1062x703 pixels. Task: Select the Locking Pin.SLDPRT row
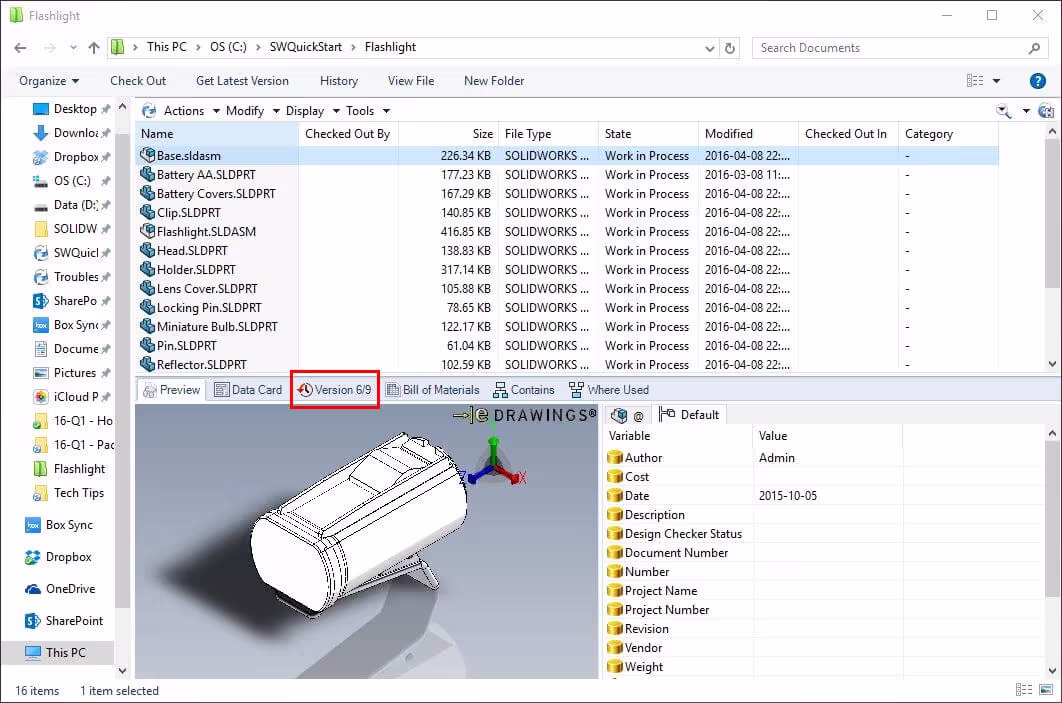[x=567, y=307]
